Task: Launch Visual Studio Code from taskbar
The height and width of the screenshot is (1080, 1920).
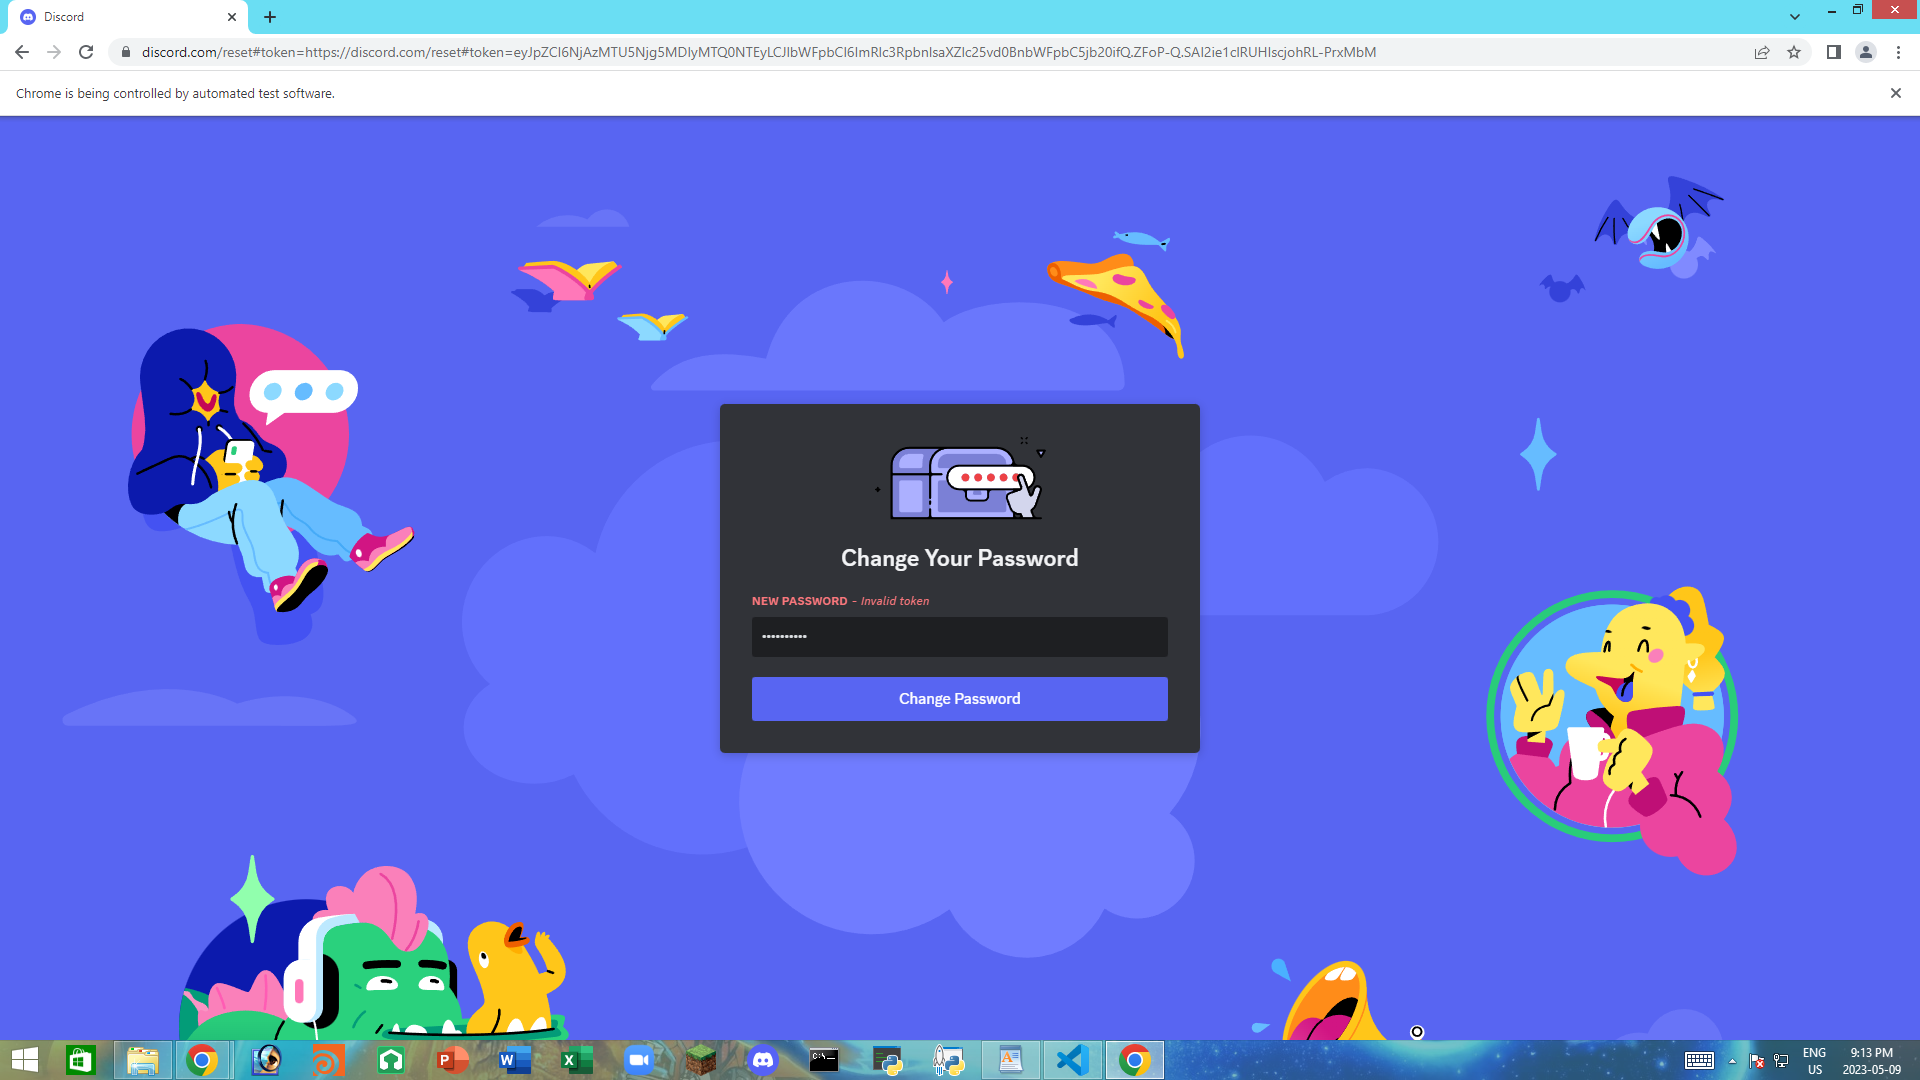Action: [1072, 1060]
